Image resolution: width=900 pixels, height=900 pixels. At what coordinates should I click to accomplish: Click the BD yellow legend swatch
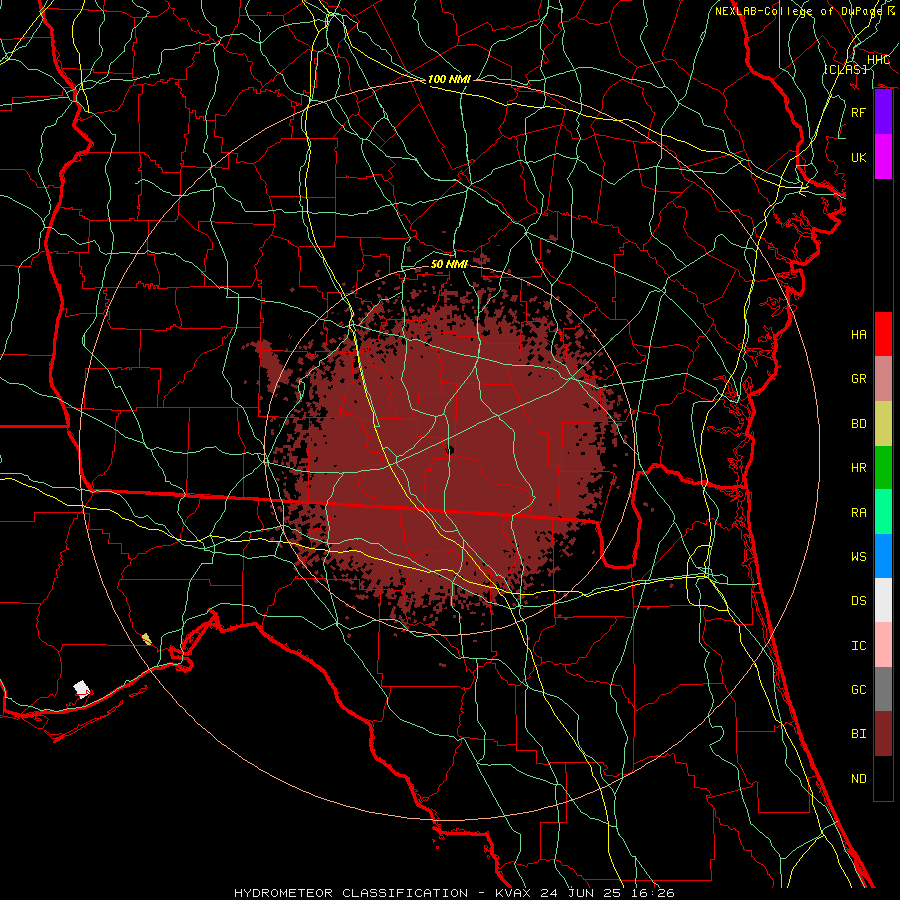[x=883, y=424]
